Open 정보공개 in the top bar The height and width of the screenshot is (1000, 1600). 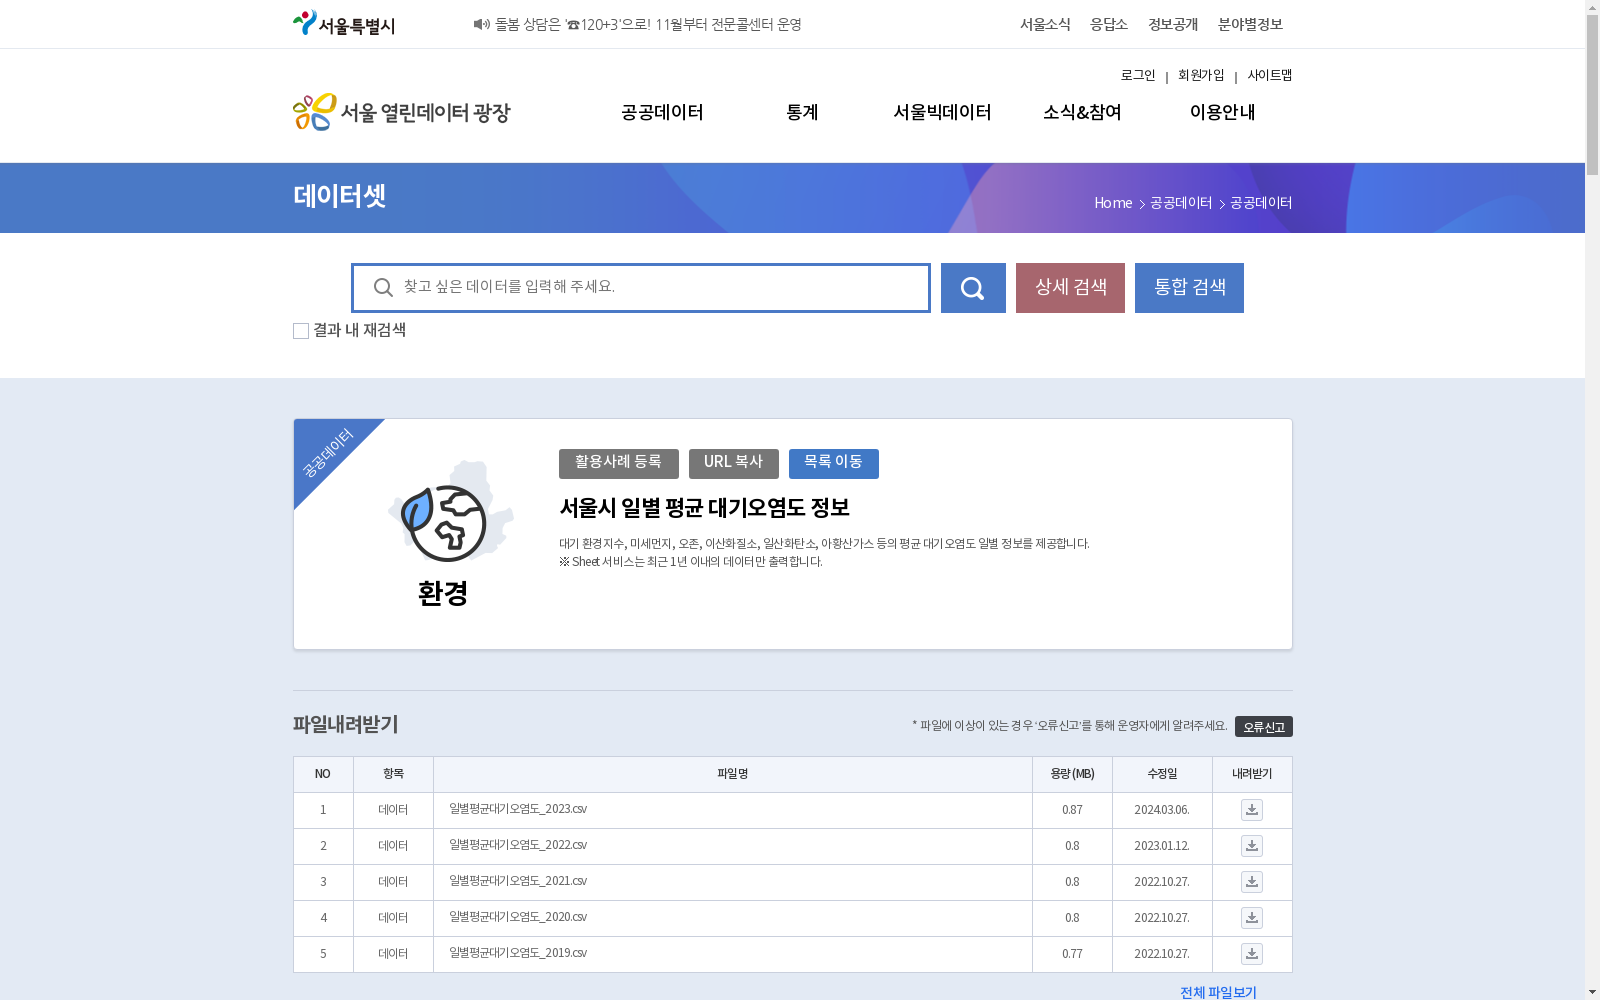tap(1173, 24)
